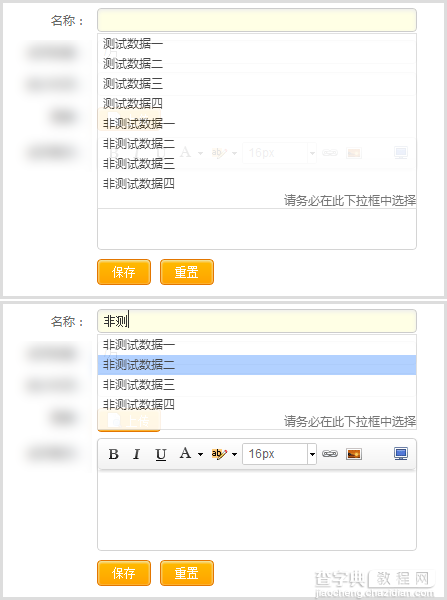Open the highlight color dropdown arrow in the bottom editor
This screenshot has width=447, height=600.
point(235,454)
